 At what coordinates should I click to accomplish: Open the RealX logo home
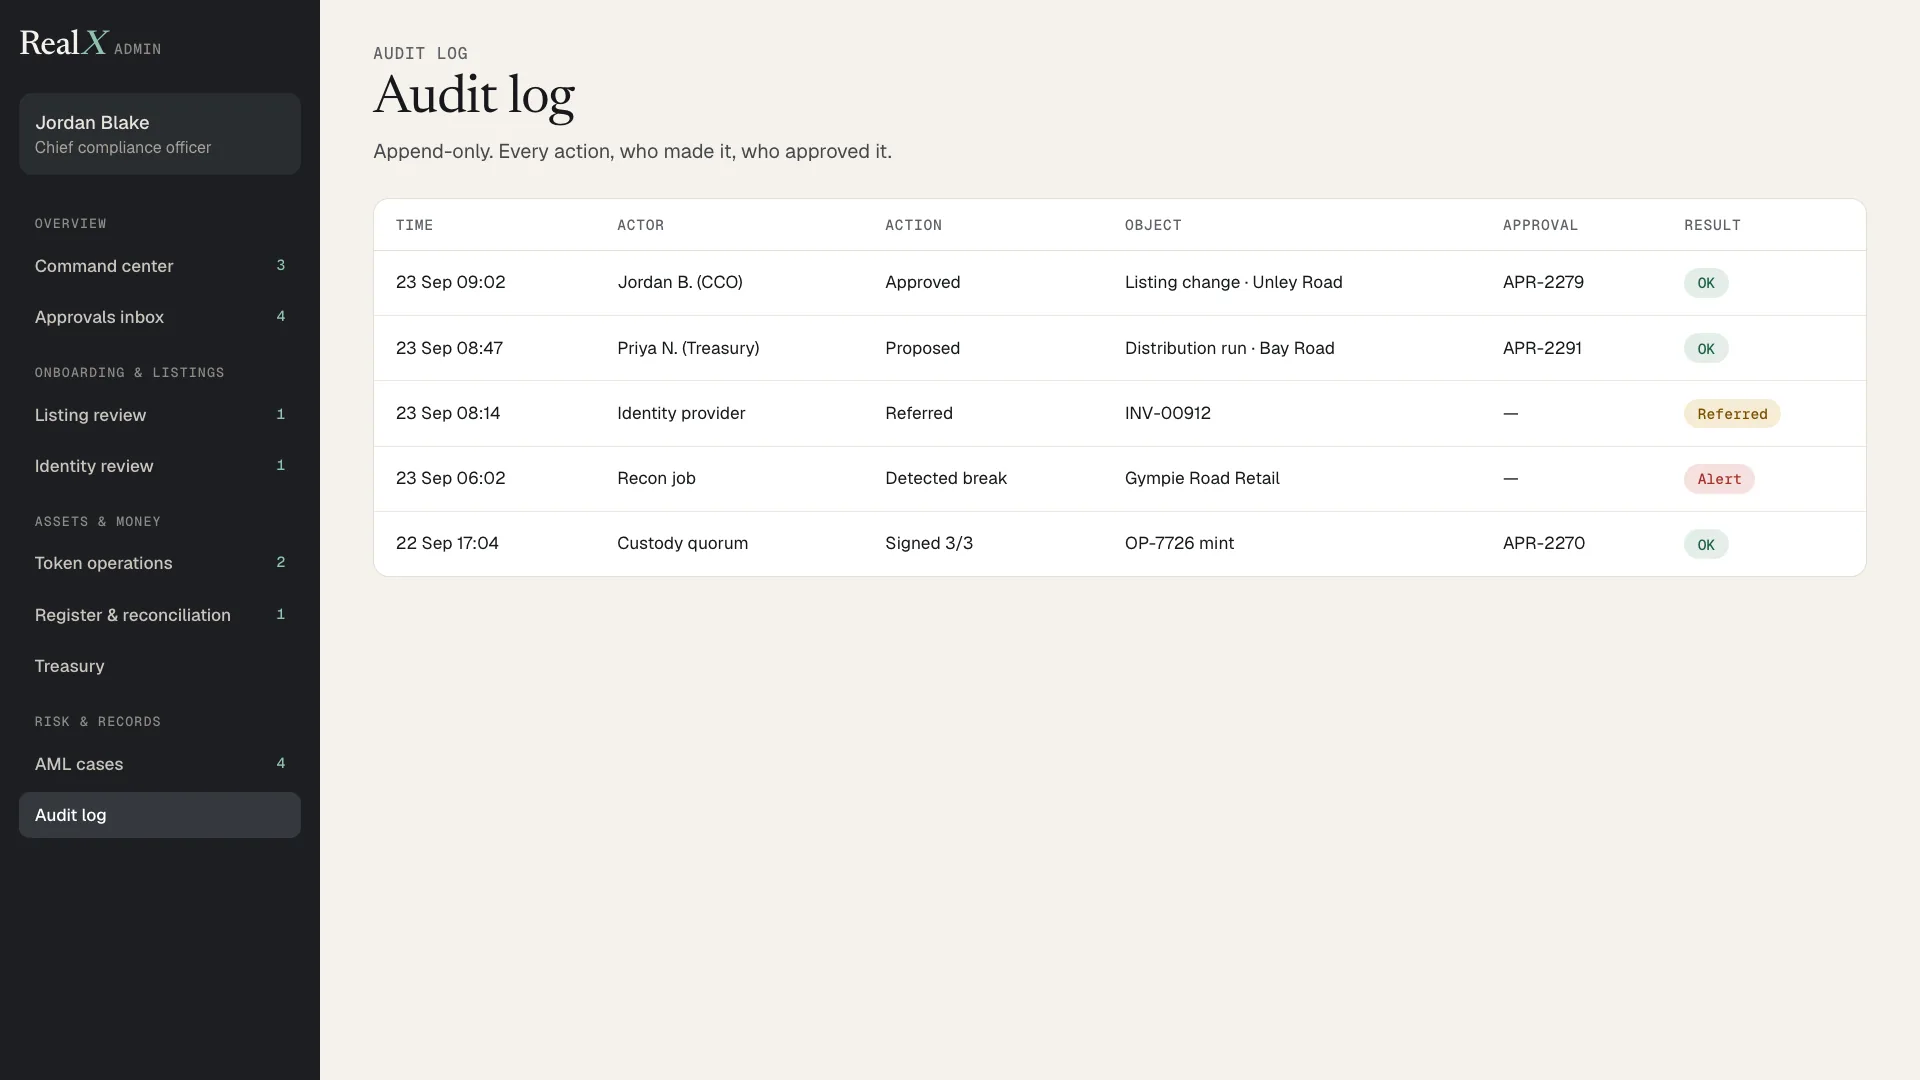[90, 43]
